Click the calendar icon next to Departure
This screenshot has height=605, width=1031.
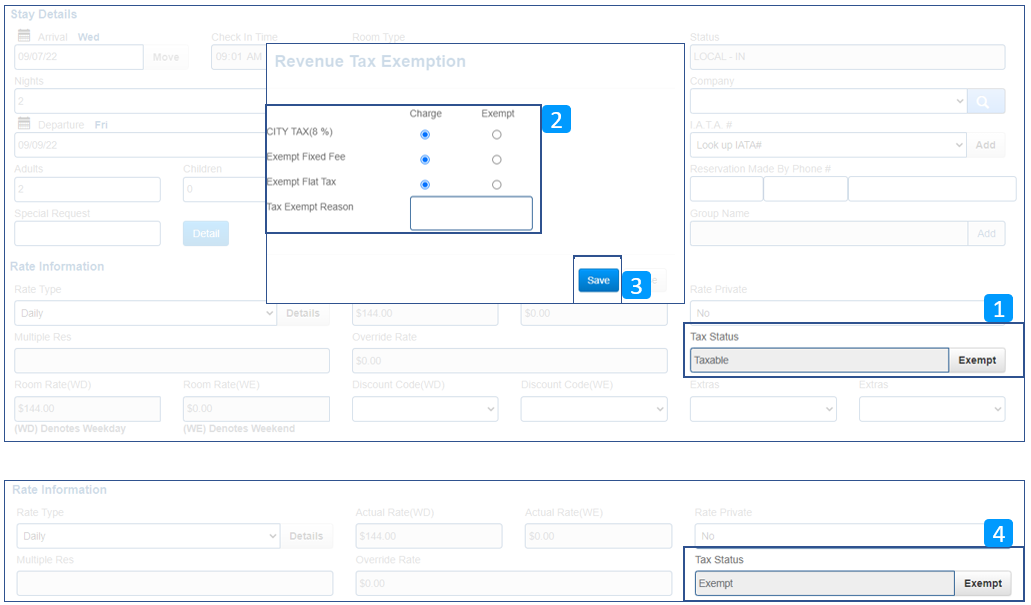pyautogui.click(x=24, y=124)
